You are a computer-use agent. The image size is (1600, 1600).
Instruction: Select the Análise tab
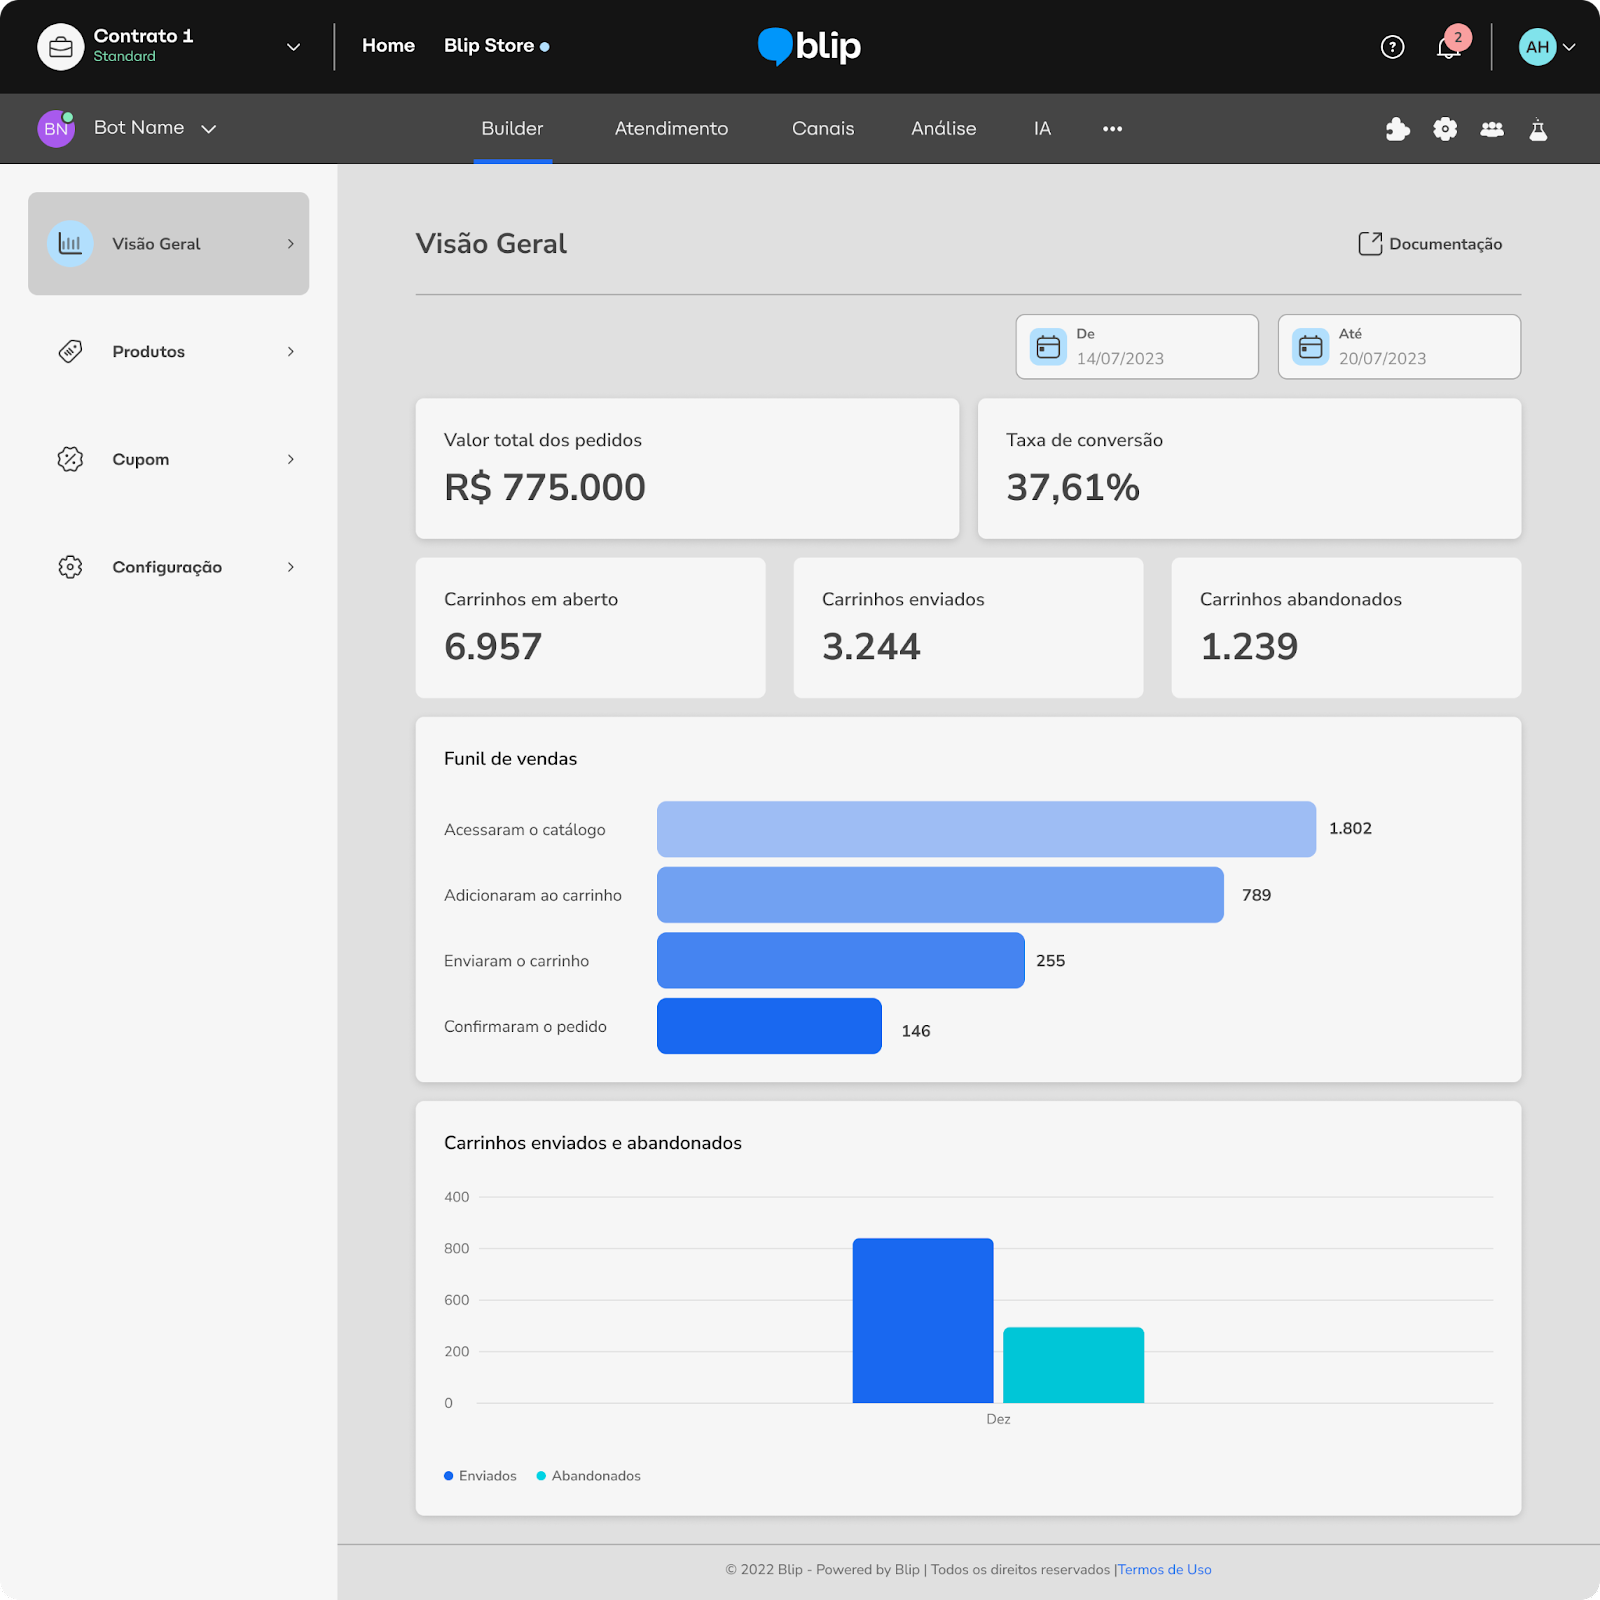point(943,129)
